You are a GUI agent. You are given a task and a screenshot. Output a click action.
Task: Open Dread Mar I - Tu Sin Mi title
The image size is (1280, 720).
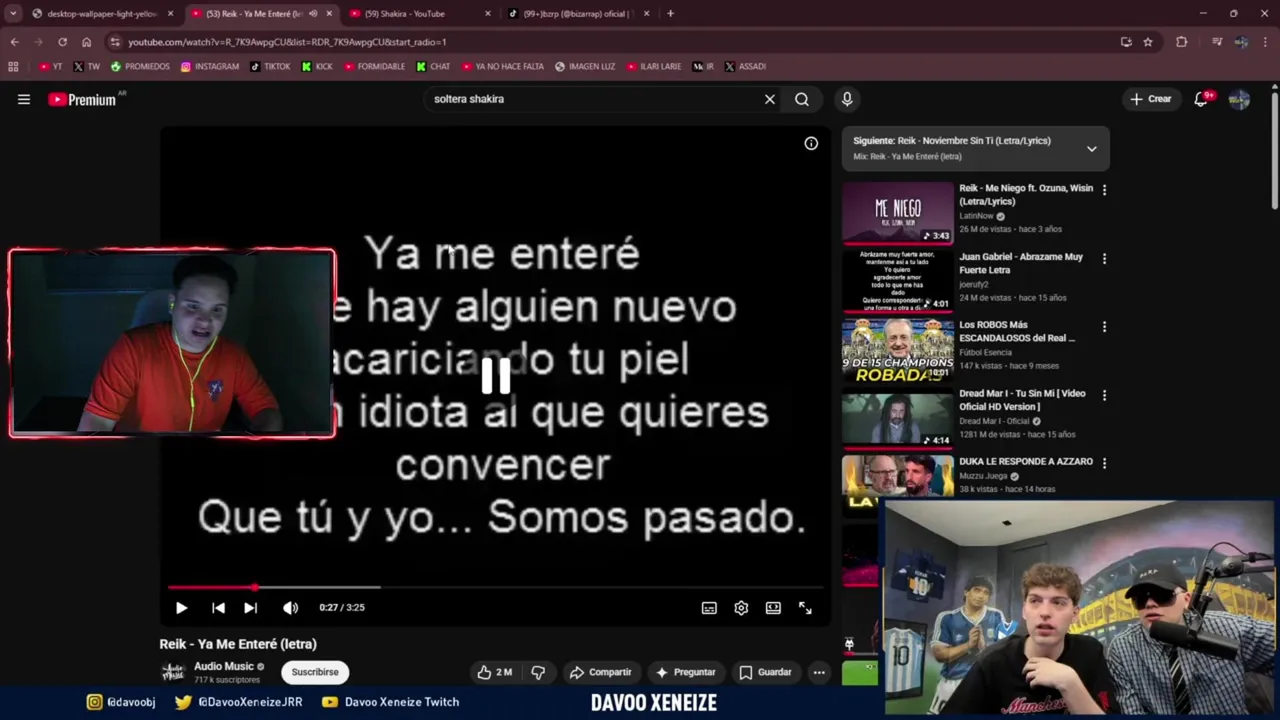tap(1022, 400)
